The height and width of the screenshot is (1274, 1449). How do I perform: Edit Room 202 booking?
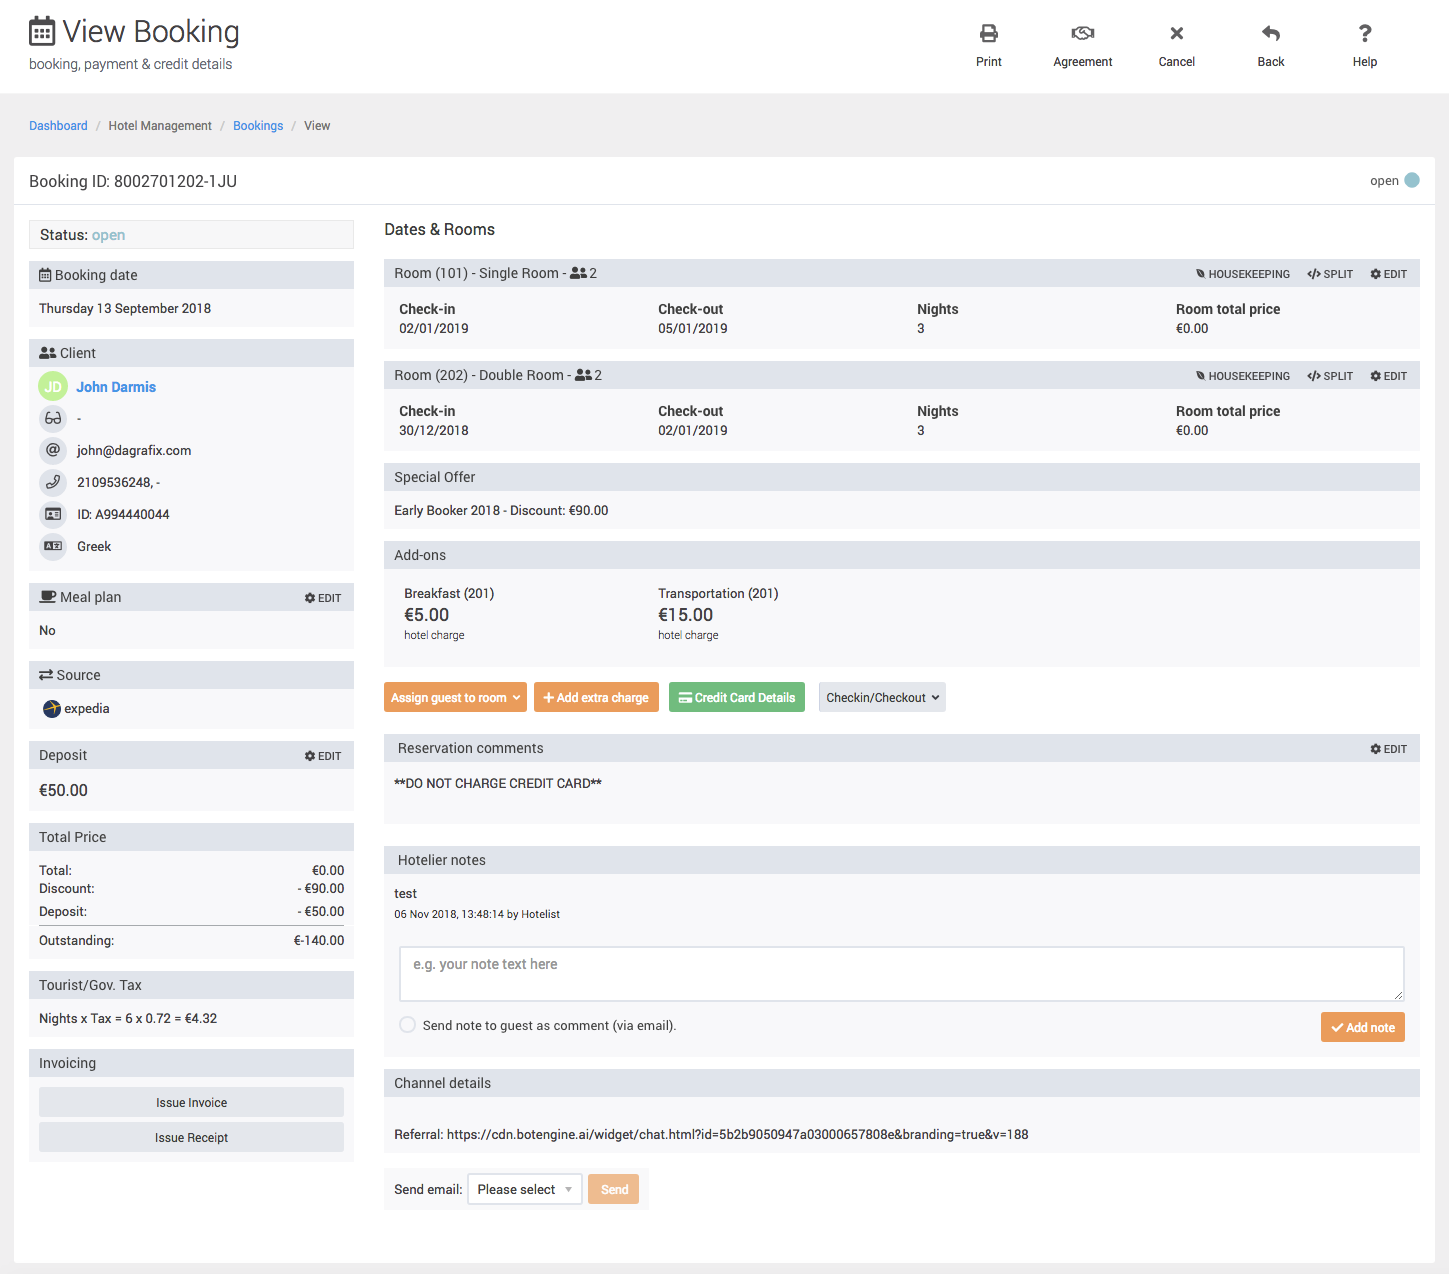[1388, 376]
